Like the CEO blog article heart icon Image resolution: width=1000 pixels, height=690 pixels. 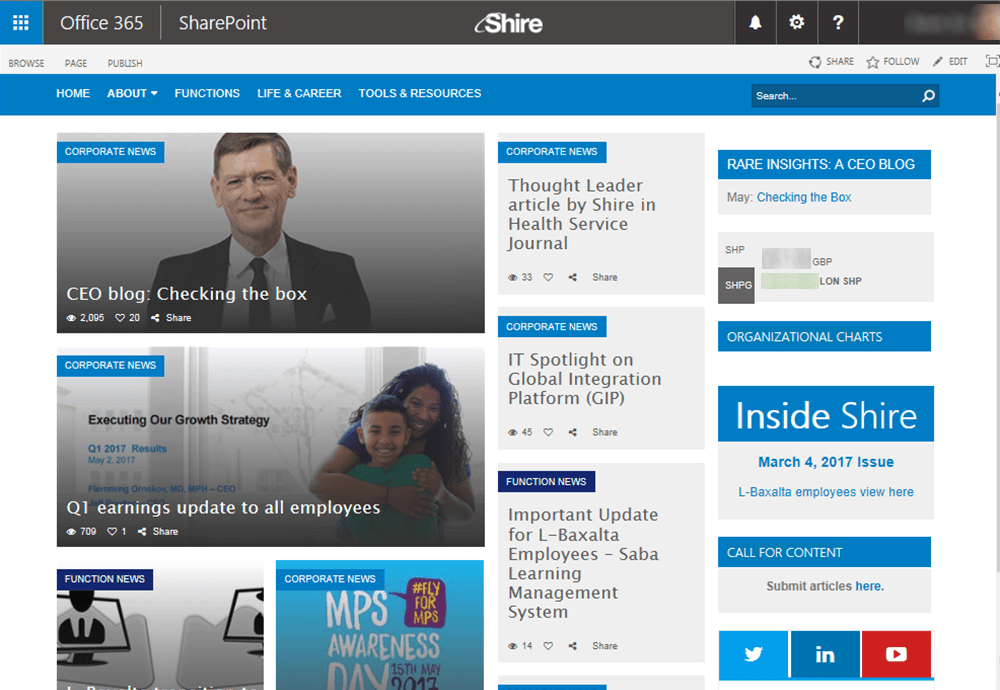point(120,318)
